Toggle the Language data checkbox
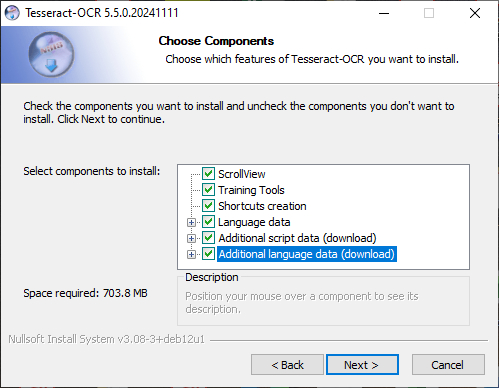Viewport: 499px width, 388px height. 208,222
